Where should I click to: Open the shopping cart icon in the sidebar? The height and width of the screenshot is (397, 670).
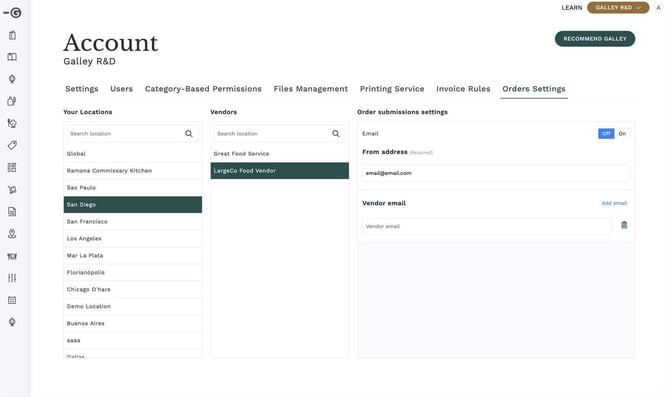[x=12, y=190]
